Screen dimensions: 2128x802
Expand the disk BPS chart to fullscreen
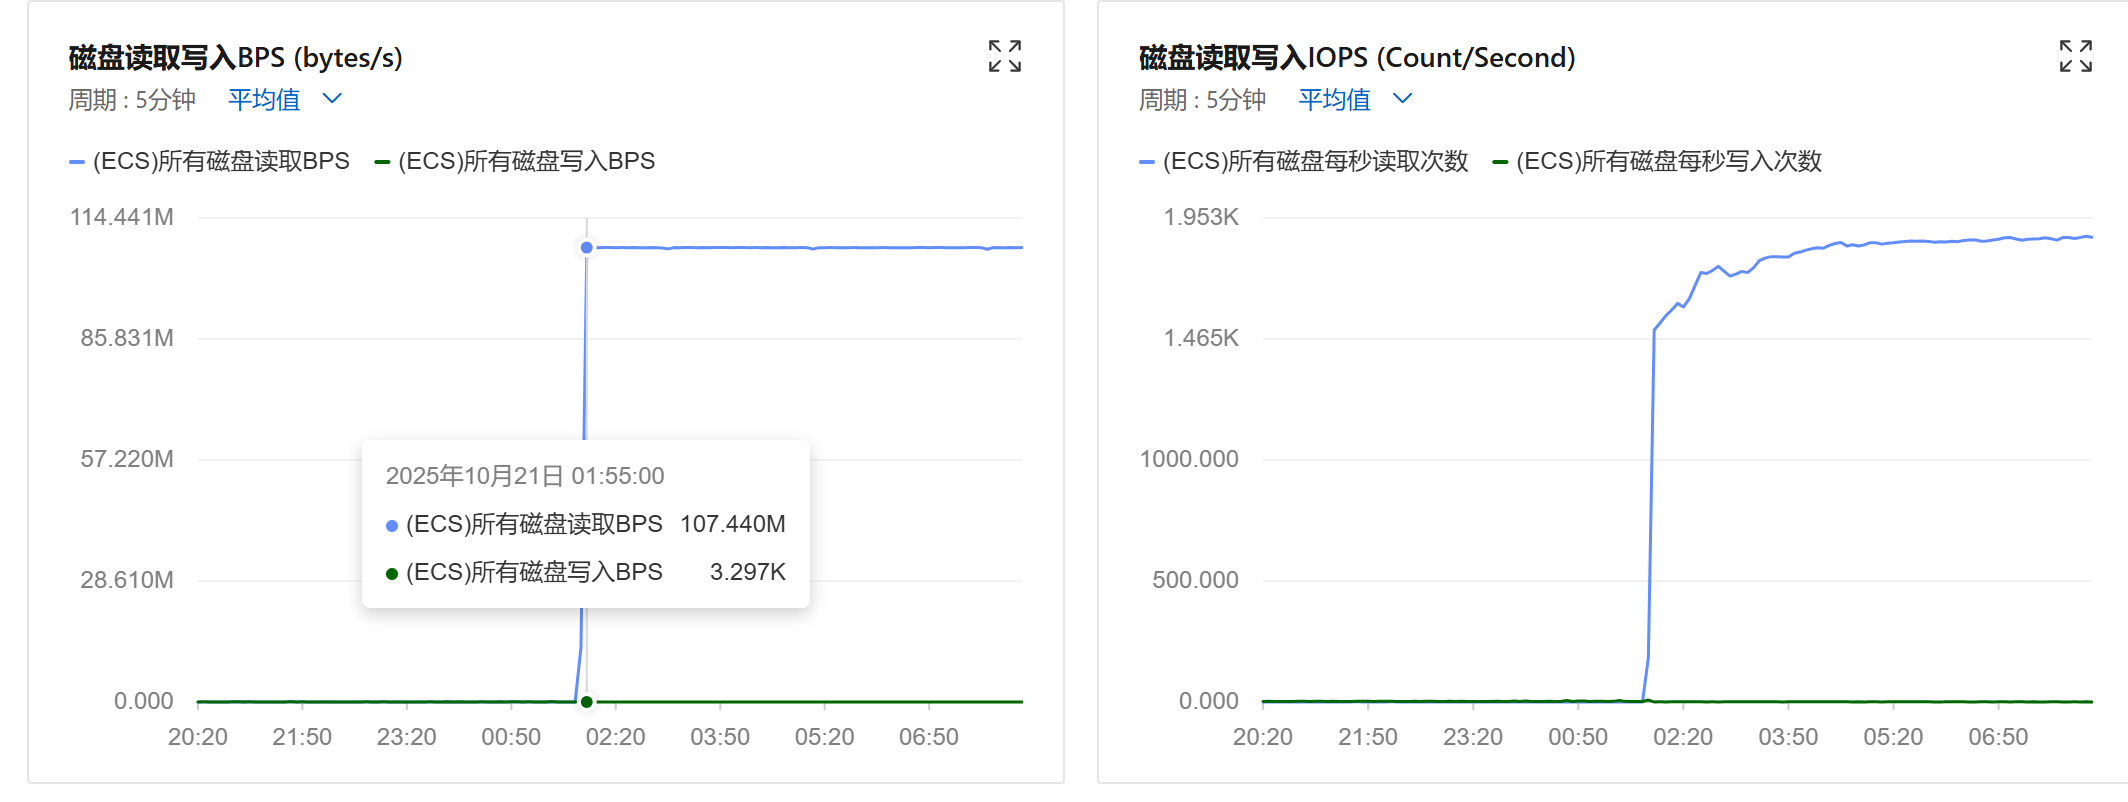click(1004, 56)
